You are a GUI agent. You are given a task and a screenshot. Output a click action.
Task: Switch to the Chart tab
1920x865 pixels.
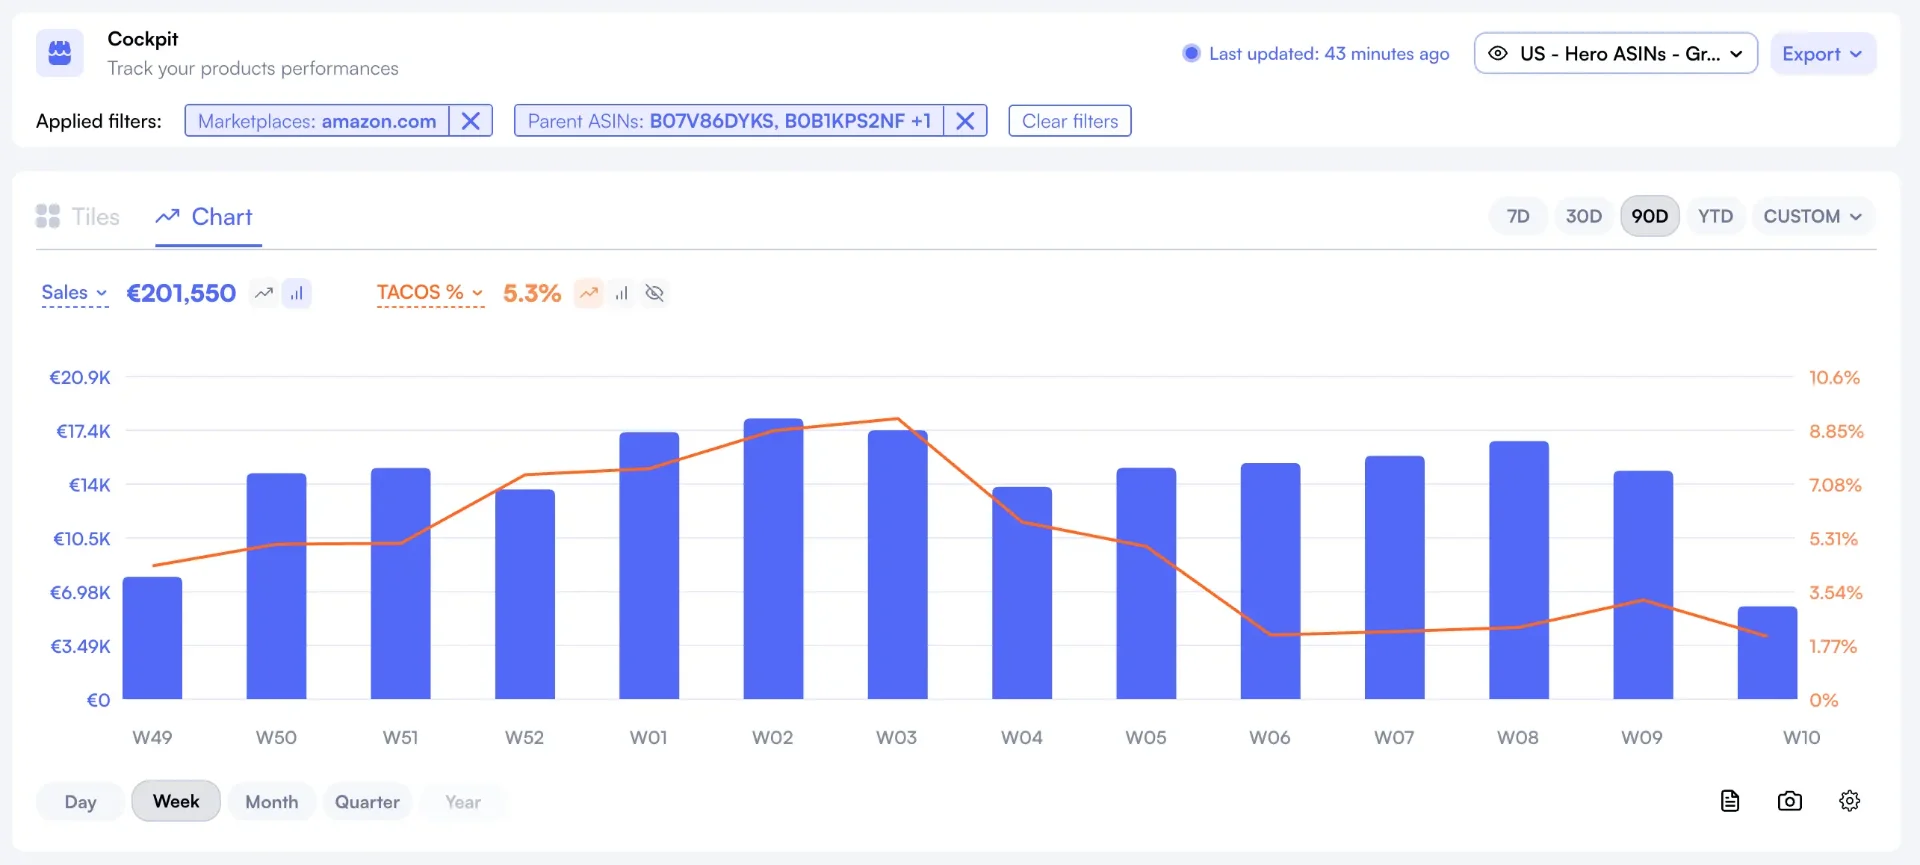(205, 217)
